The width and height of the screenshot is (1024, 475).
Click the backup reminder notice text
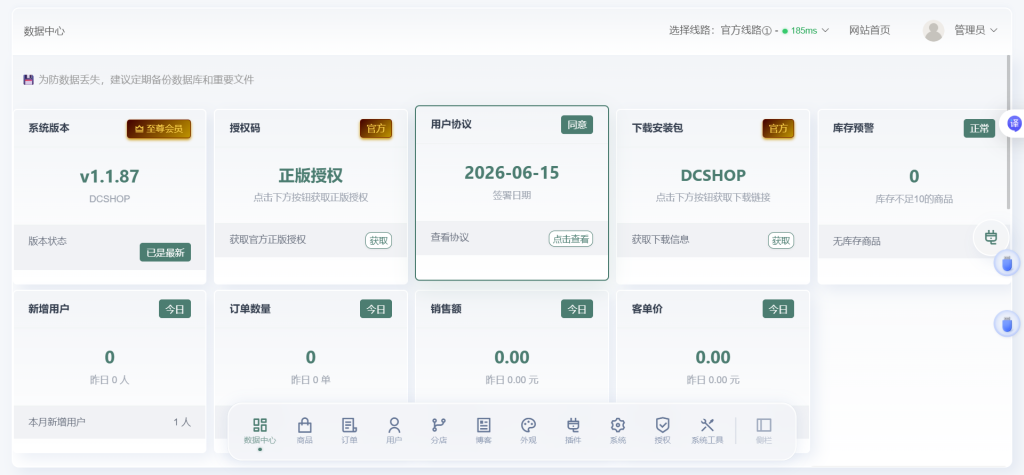coord(146,80)
